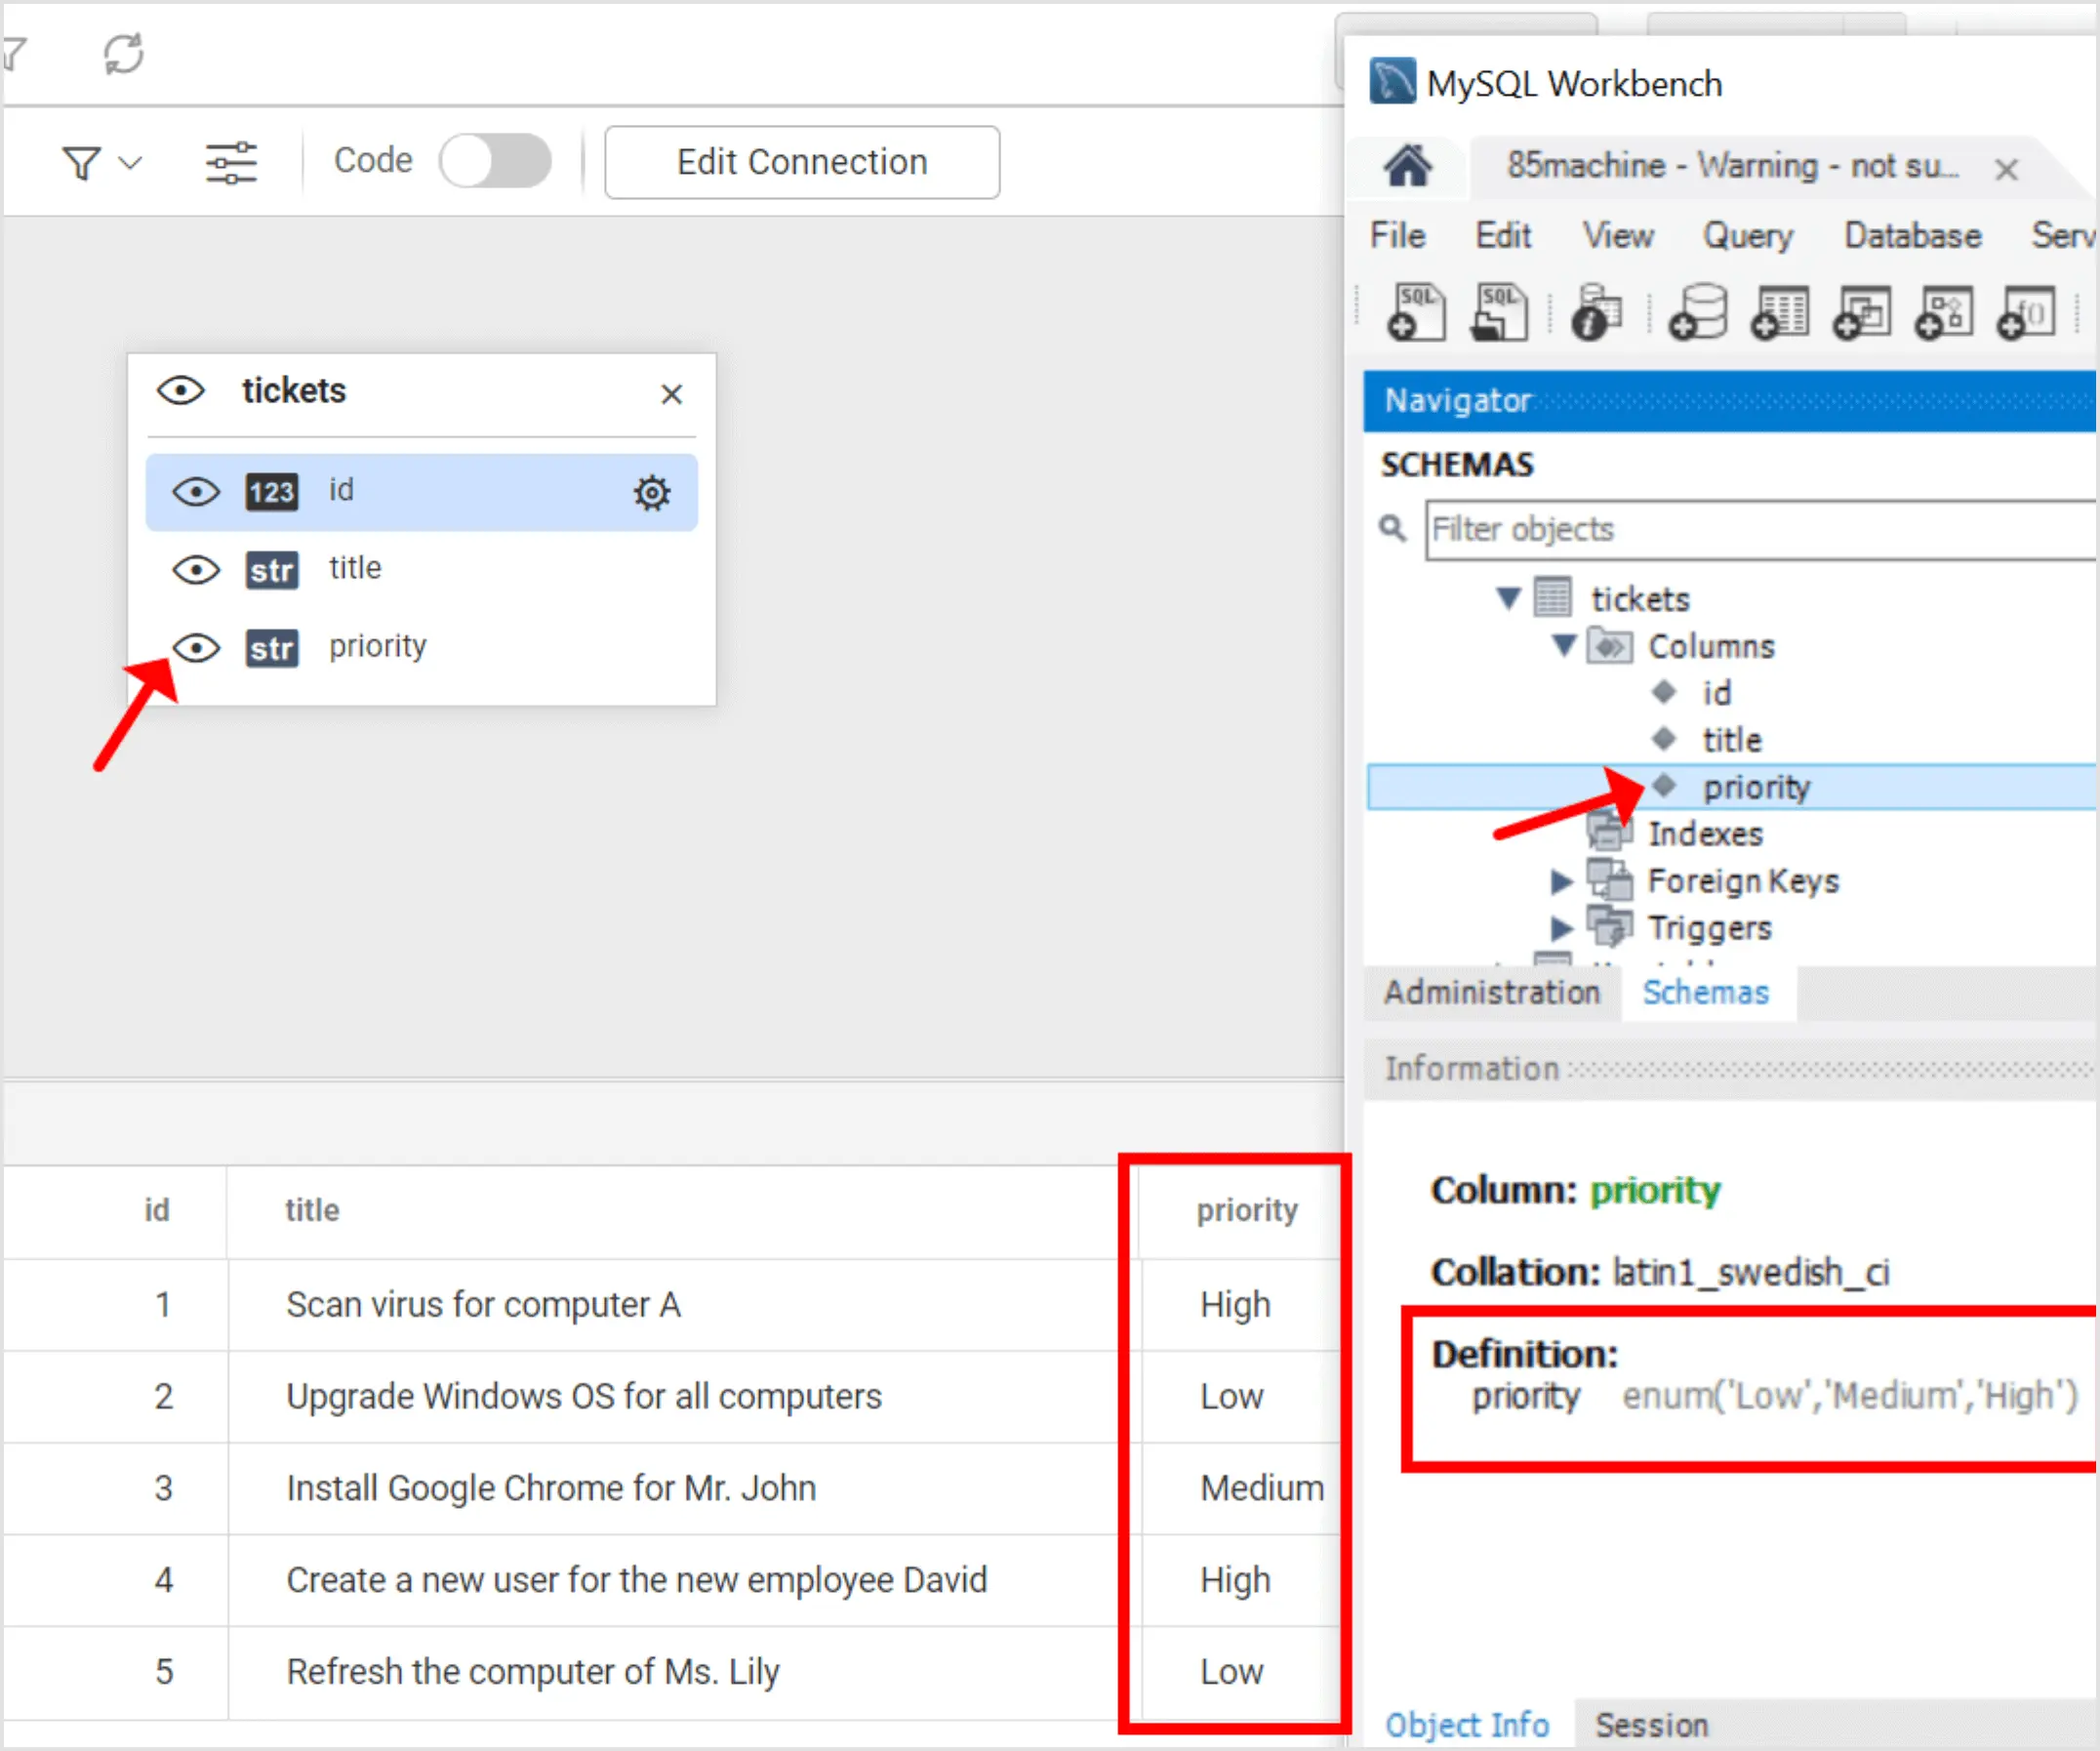The width and height of the screenshot is (2100, 1751).
Task: Open an existing SQL script file
Action: pyautogui.click(x=1498, y=310)
